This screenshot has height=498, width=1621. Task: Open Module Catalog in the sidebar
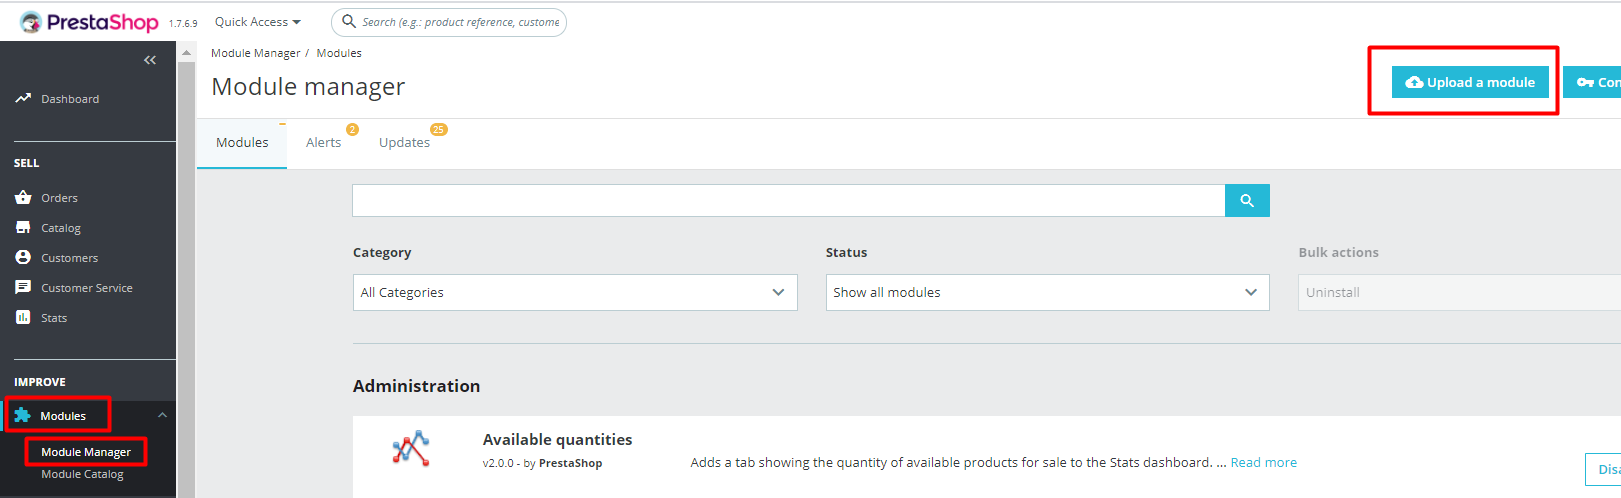coord(82,474)
